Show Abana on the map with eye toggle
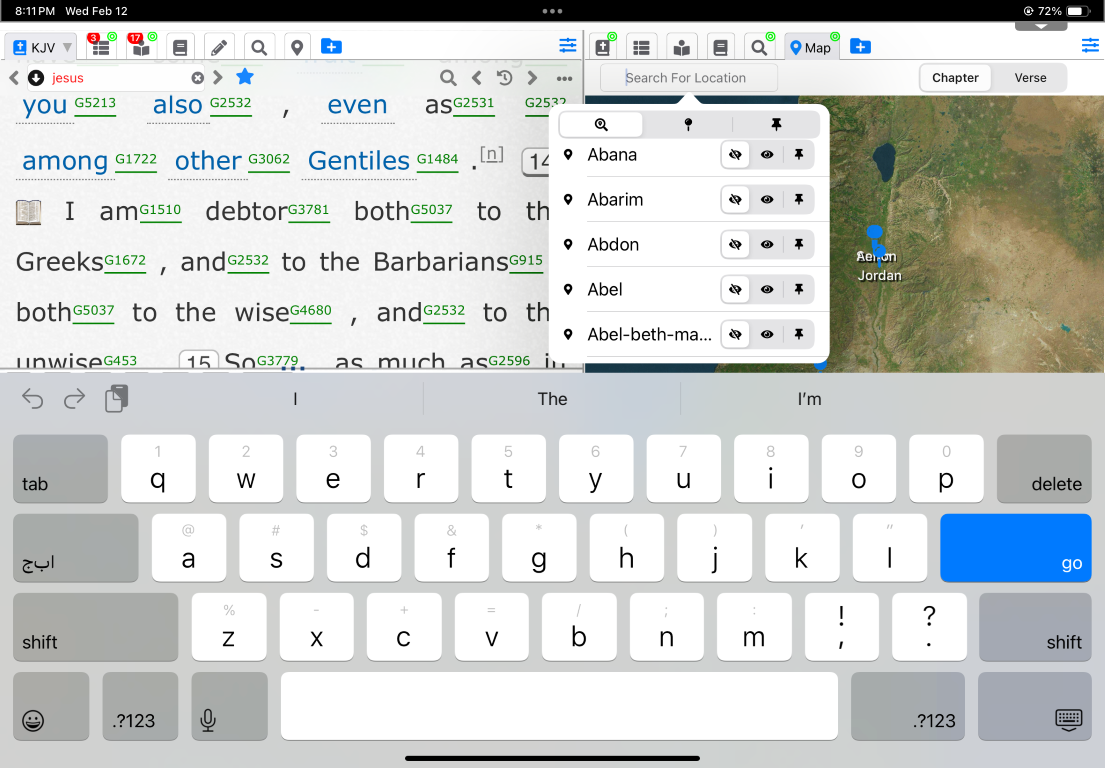 767,155
